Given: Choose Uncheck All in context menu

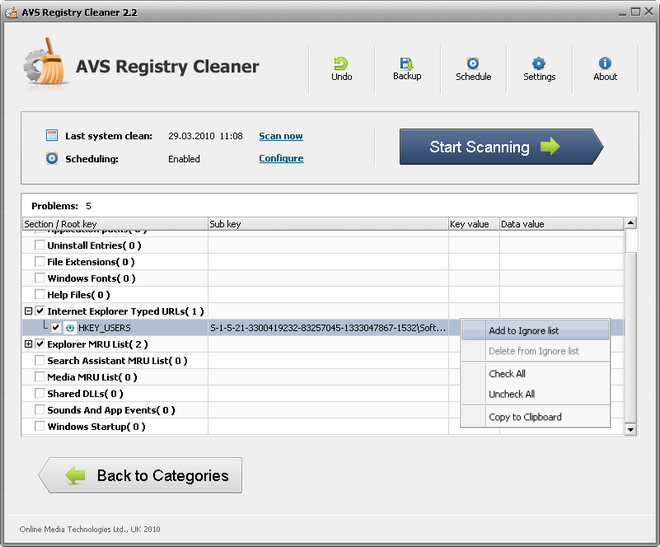Looking at the screenshot, I should point(535,394).
